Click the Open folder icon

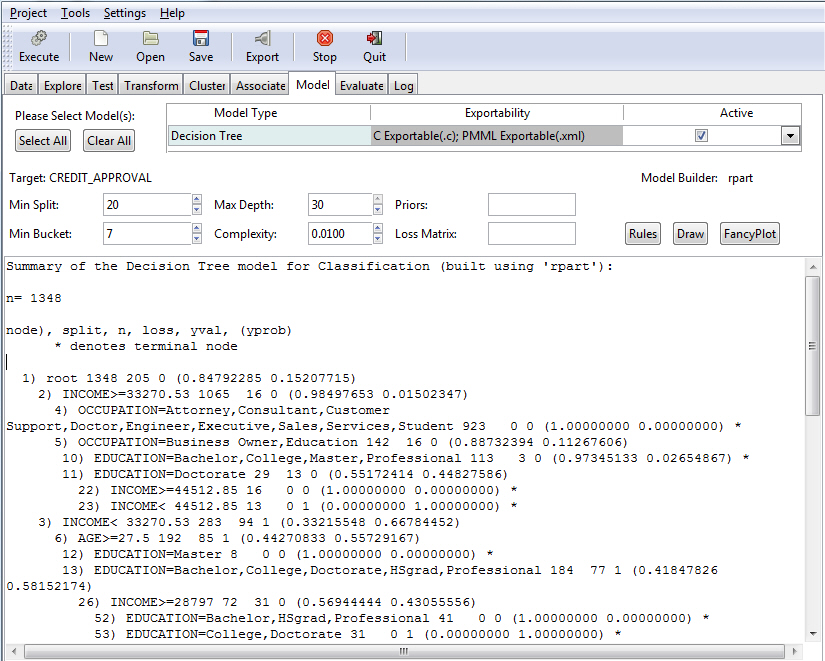(150, 38)
